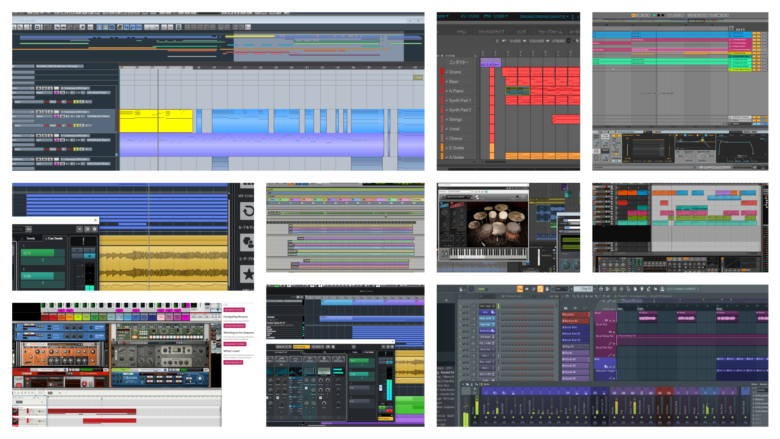This screenshot has height=439, width=780.
Task: Select the Synth Pad 2 track row
Action: [458, 110]
